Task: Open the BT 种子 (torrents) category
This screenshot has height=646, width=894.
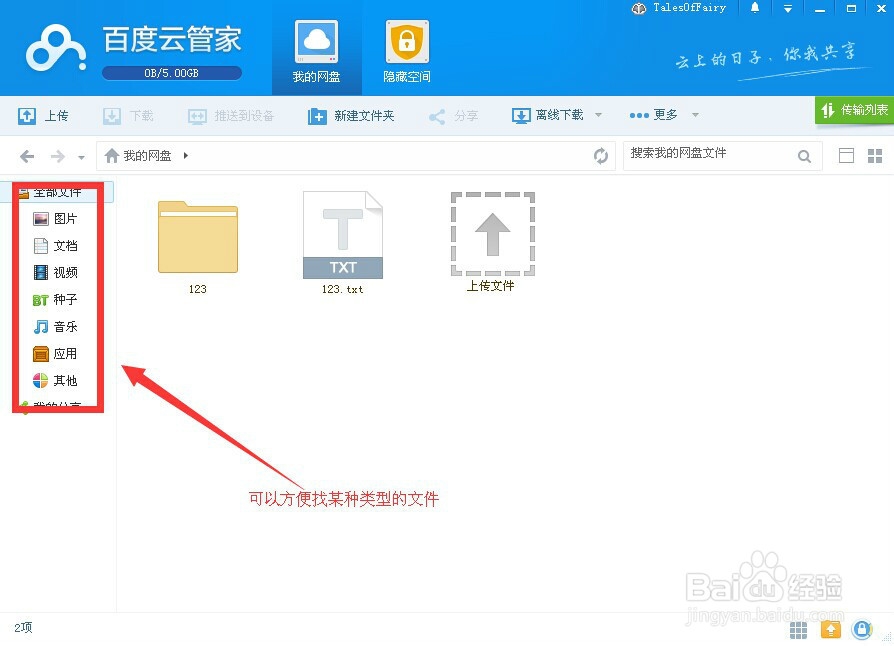Action: point(66,299)
